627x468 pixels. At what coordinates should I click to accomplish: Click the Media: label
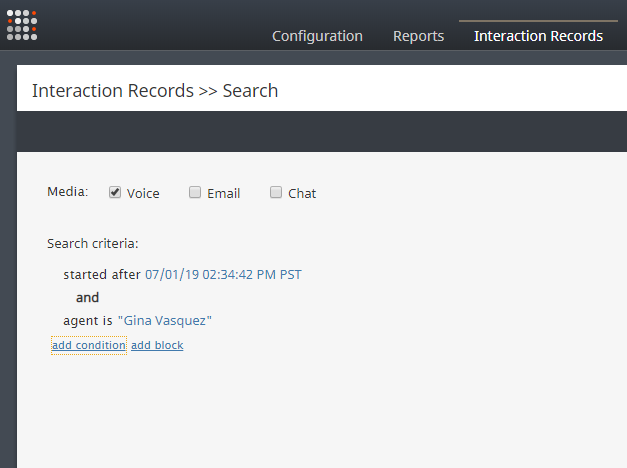tap(68, 192)
